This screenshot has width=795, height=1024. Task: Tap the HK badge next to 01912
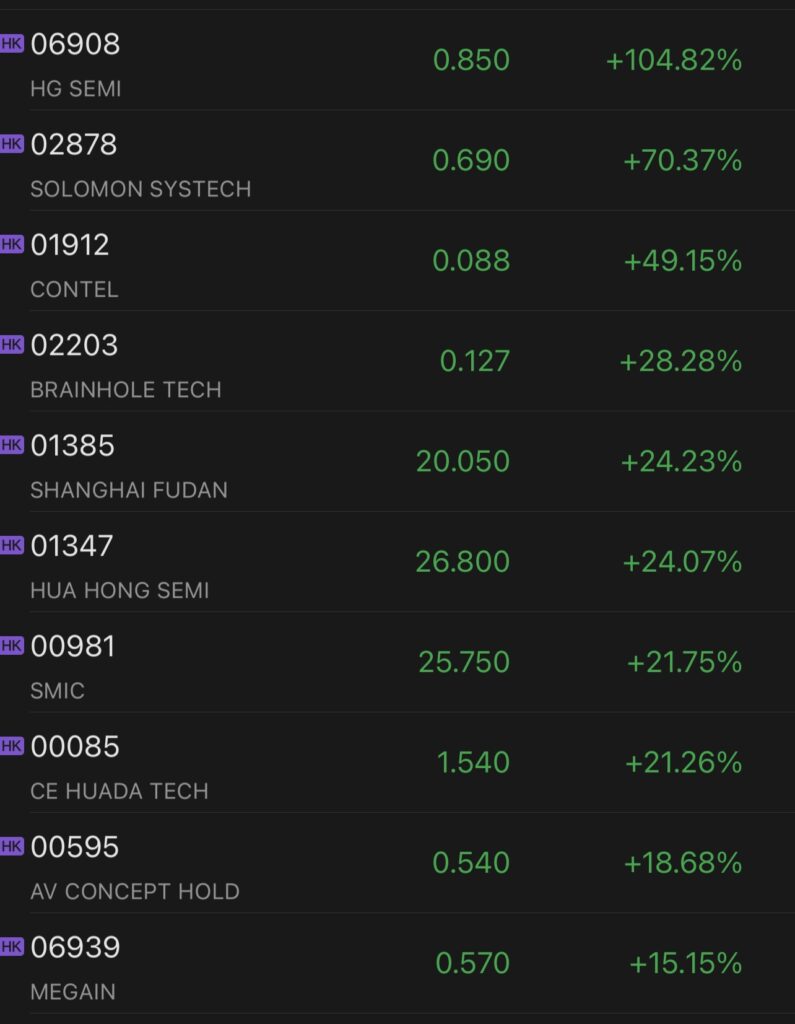(x=11, y=244)
